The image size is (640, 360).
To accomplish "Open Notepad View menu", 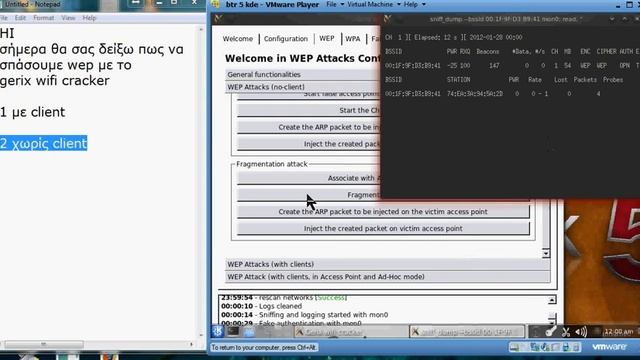I will tap(68, 18).
